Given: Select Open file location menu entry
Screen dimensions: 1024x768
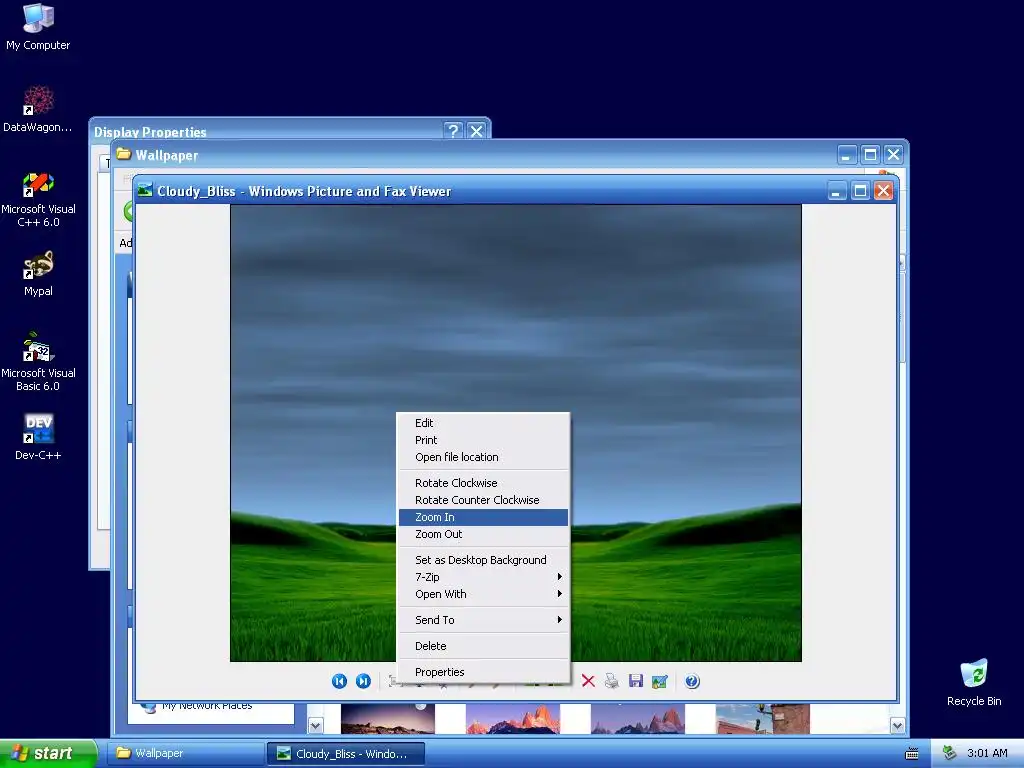Looking at the screenshot, I should pos(483,457).
